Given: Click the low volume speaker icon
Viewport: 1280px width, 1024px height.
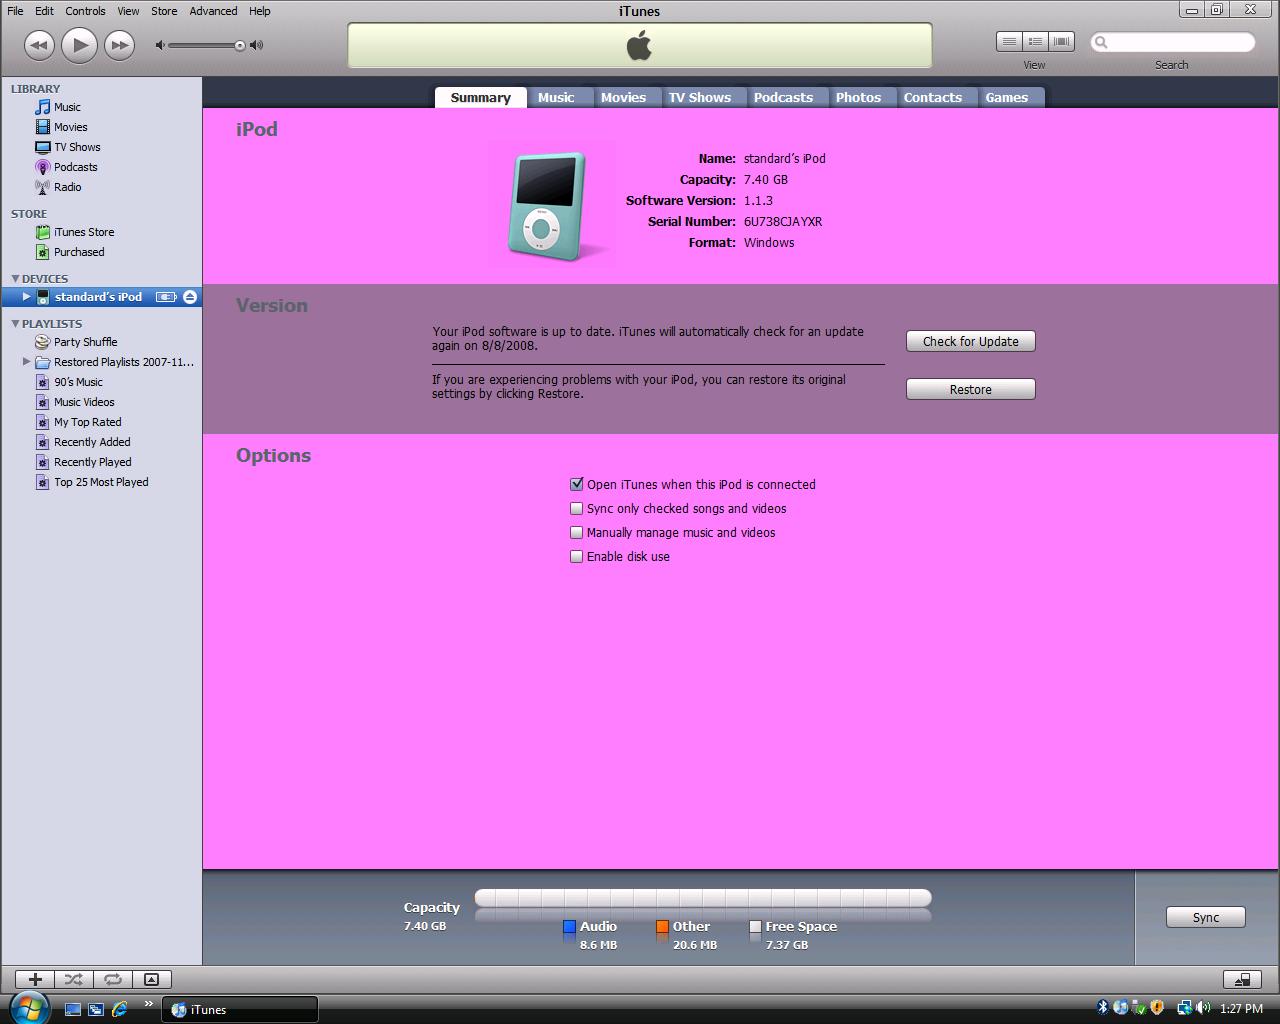Looking at the screenshot, I should (x=160, y=45).
